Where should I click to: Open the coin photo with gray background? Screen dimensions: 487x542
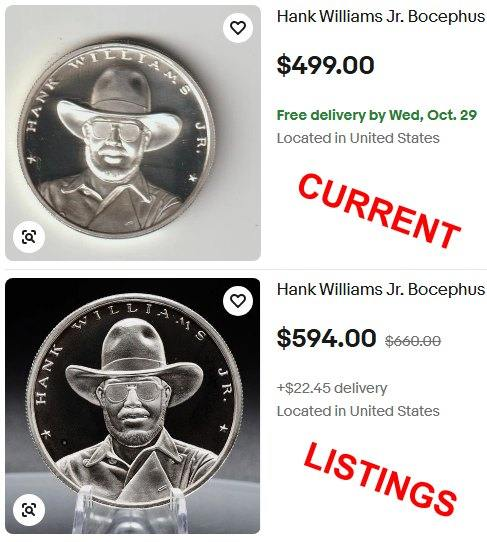tap(133, 133)
